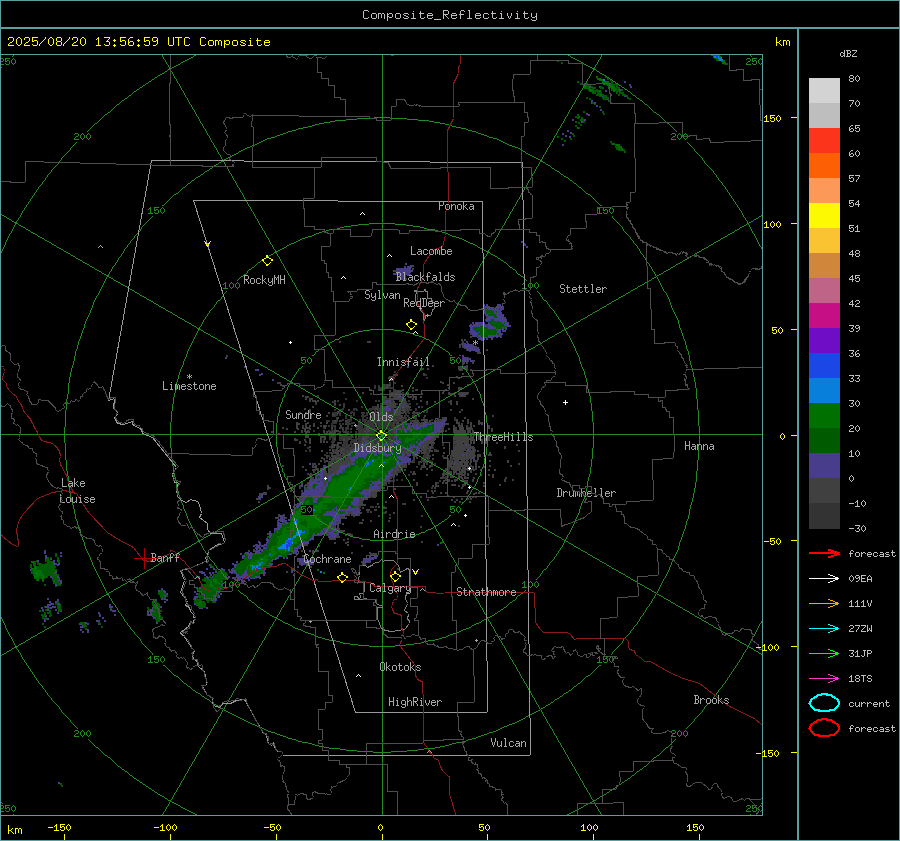This screenshot has width=900, height=841.
Task: Click the red 60-65 dBZ color swatch
Action: click(x=824, y=141)
